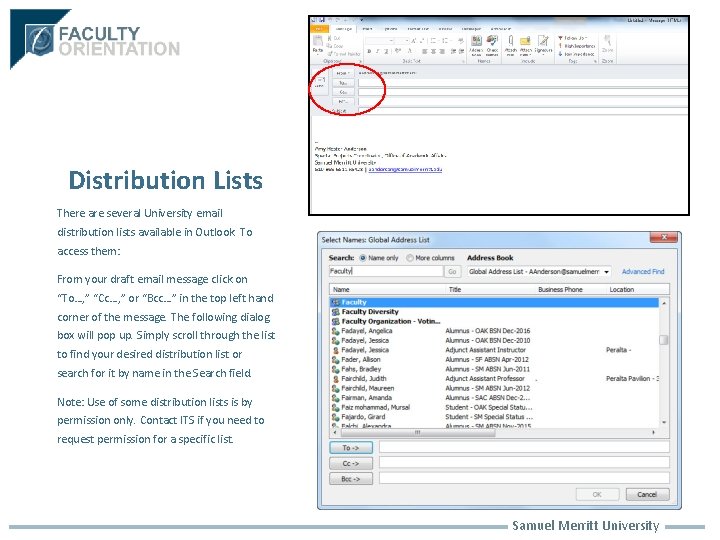The height and width of the screenshot is (540, 720).
Task: Select the Name only radio button
Action: tap(363, 258)
